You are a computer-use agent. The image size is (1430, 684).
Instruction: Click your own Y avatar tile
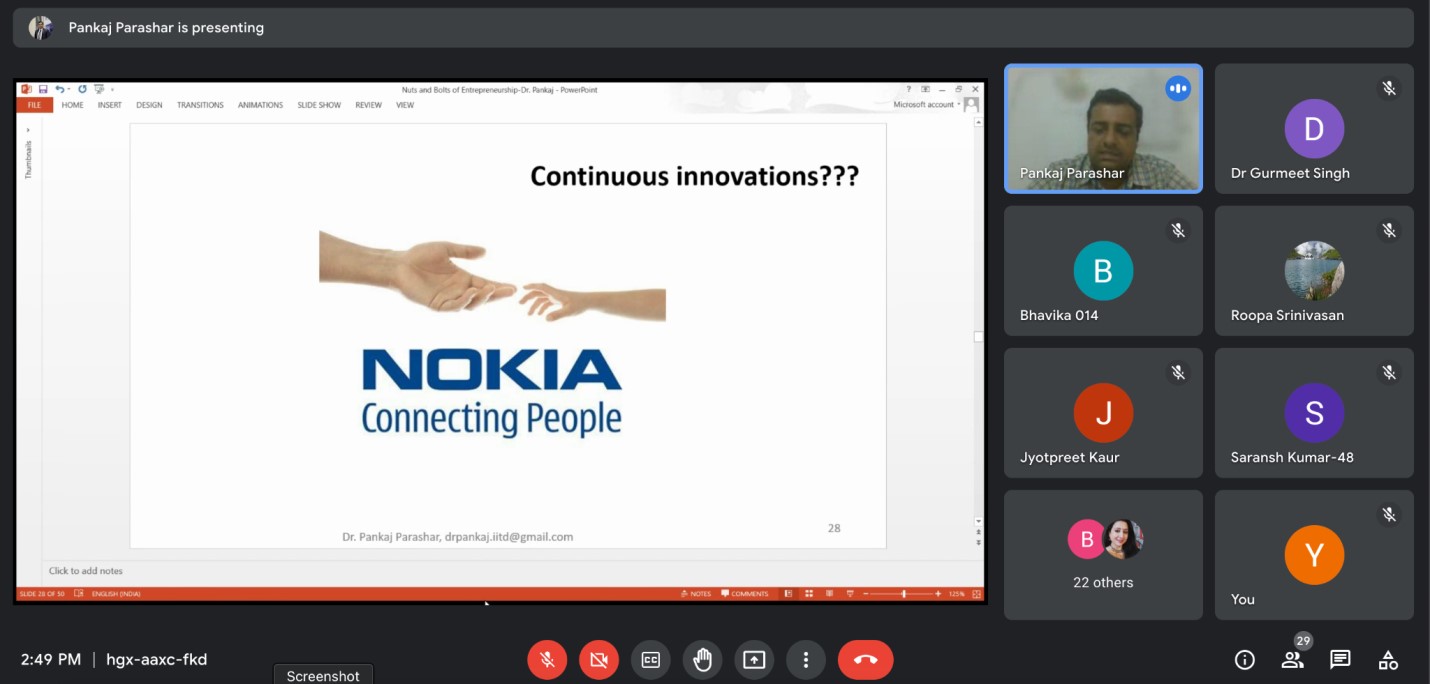1314,555
